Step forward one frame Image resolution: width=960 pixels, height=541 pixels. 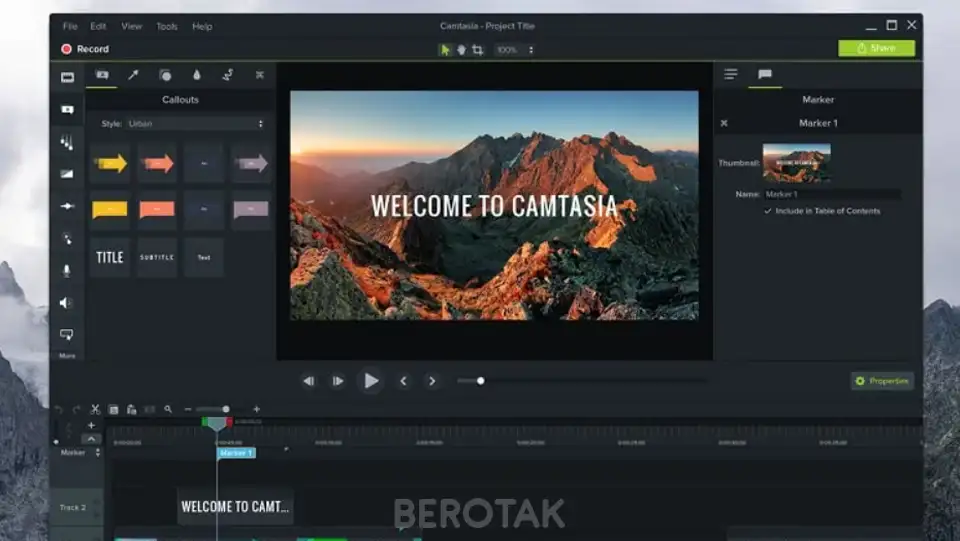click(x=338, y=381)
